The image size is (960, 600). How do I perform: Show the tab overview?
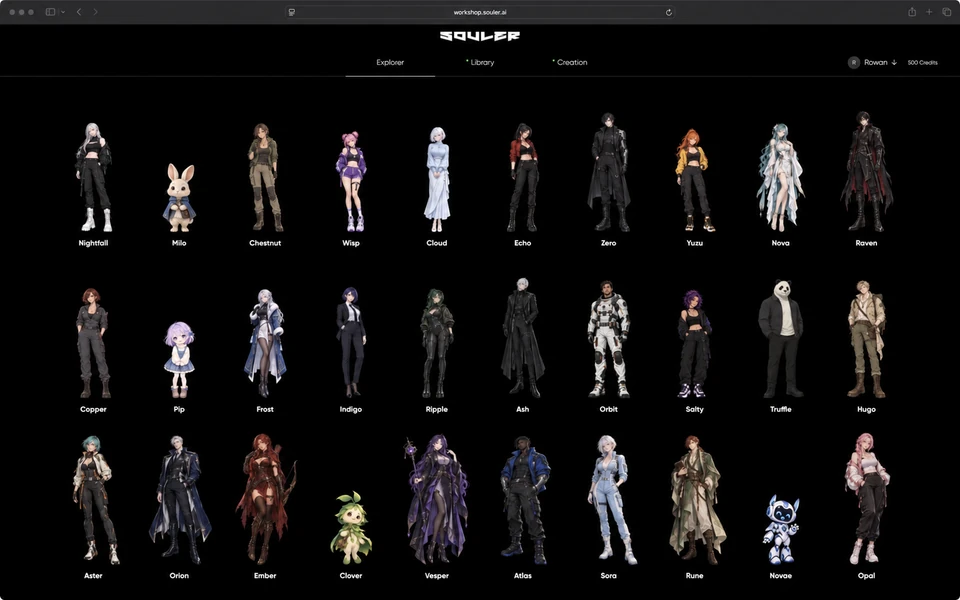point(947,12)
